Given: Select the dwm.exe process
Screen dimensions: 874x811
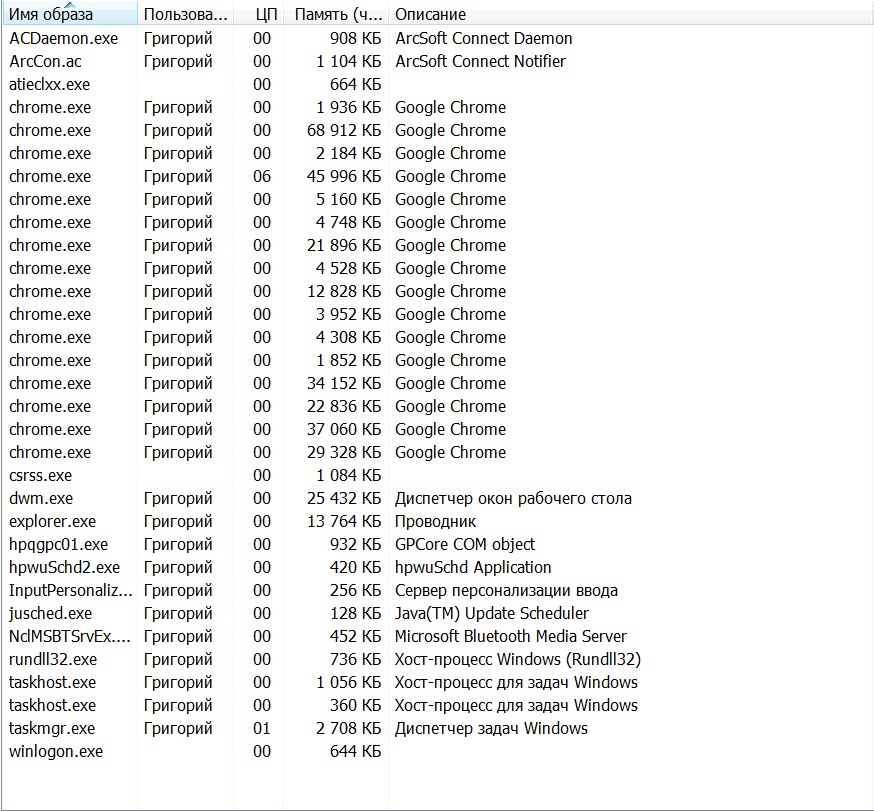Looking at the screenshot, I should tap(40, 498).
